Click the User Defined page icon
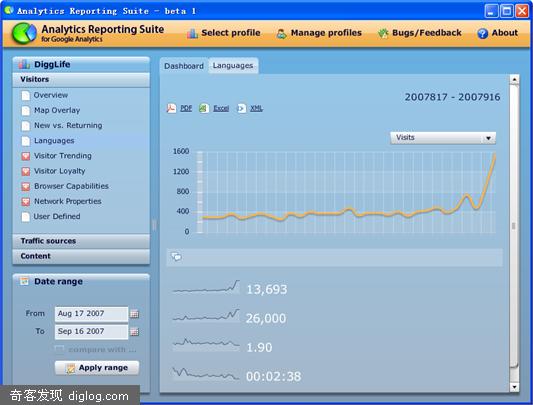Viewport: 533px width, 405px height. coord(25,217)
